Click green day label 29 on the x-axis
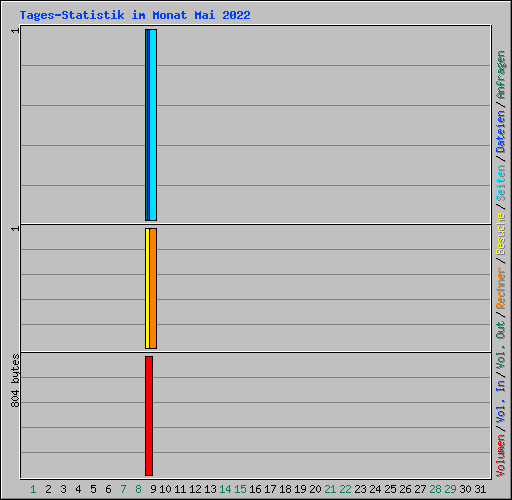Screen dimensions: 512x500 click(450, 489)
